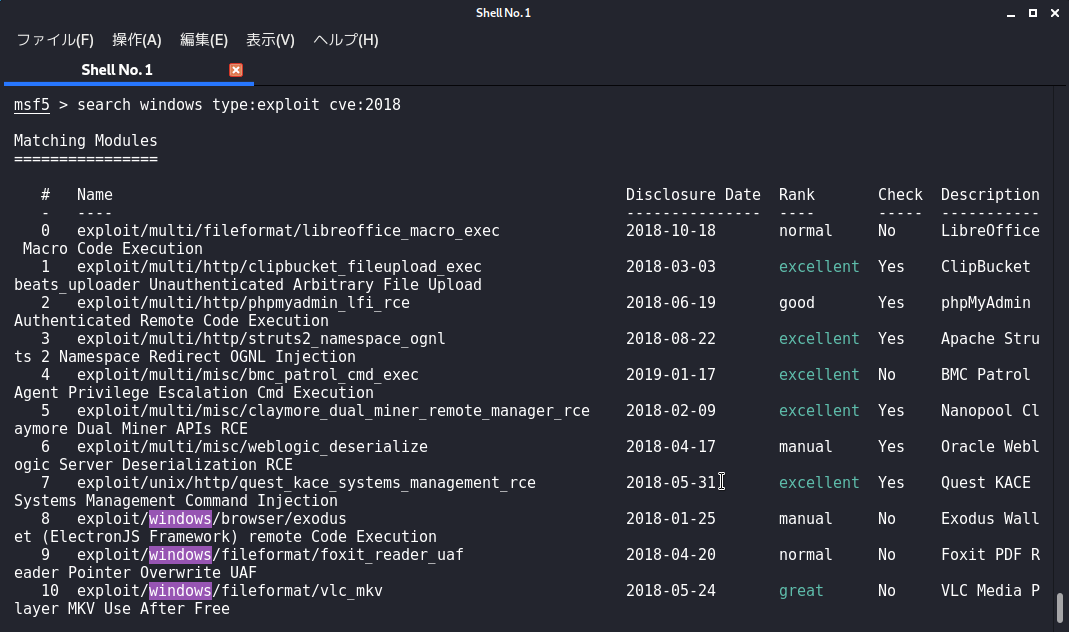The width and height of the screenshot is (1069, 632).
Task: Click exploit/multi/http/clipbucket_fileupload_exec module name
Action: pos(280,267)
